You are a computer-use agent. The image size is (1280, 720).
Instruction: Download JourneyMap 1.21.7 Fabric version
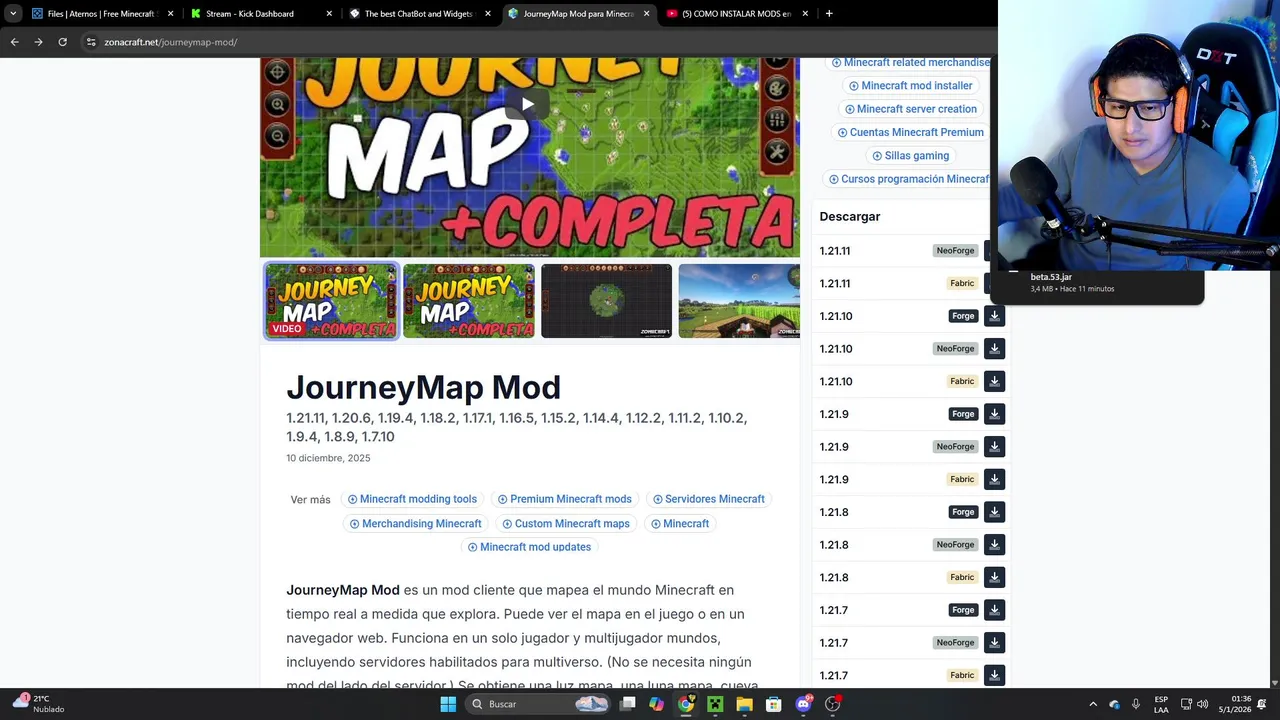[994, 675]
